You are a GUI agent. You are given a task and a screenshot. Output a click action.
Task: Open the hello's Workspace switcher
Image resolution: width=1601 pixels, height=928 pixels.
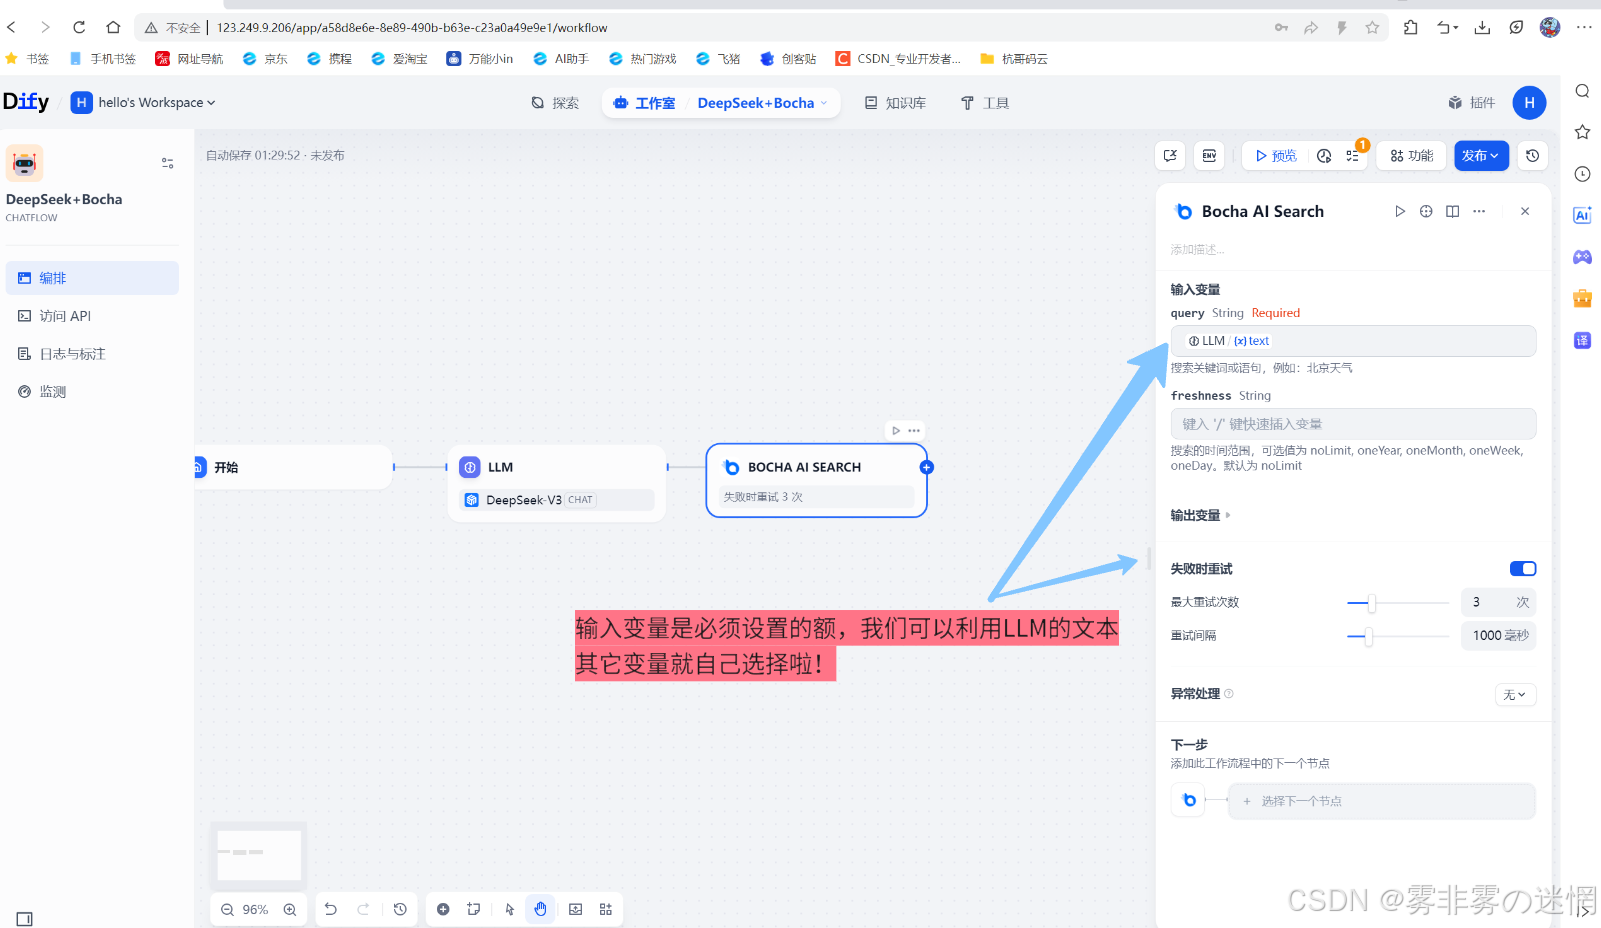[143, 102]
